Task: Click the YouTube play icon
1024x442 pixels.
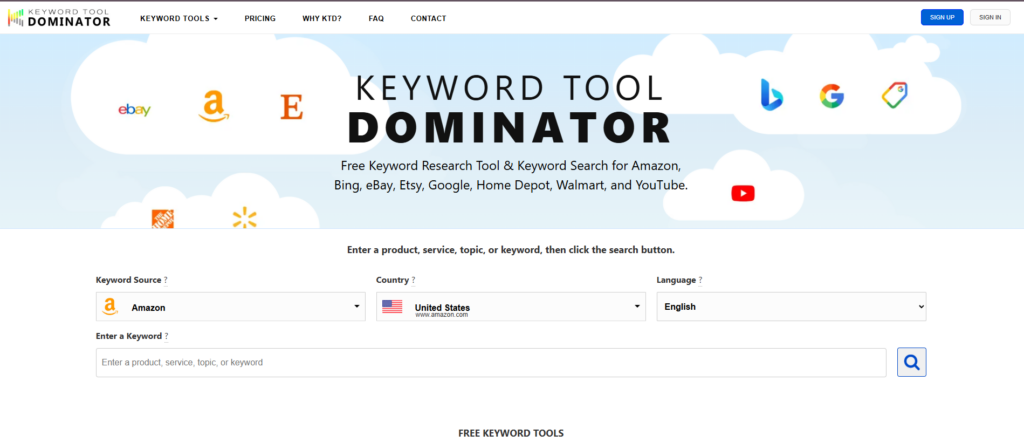Action: 743,193
